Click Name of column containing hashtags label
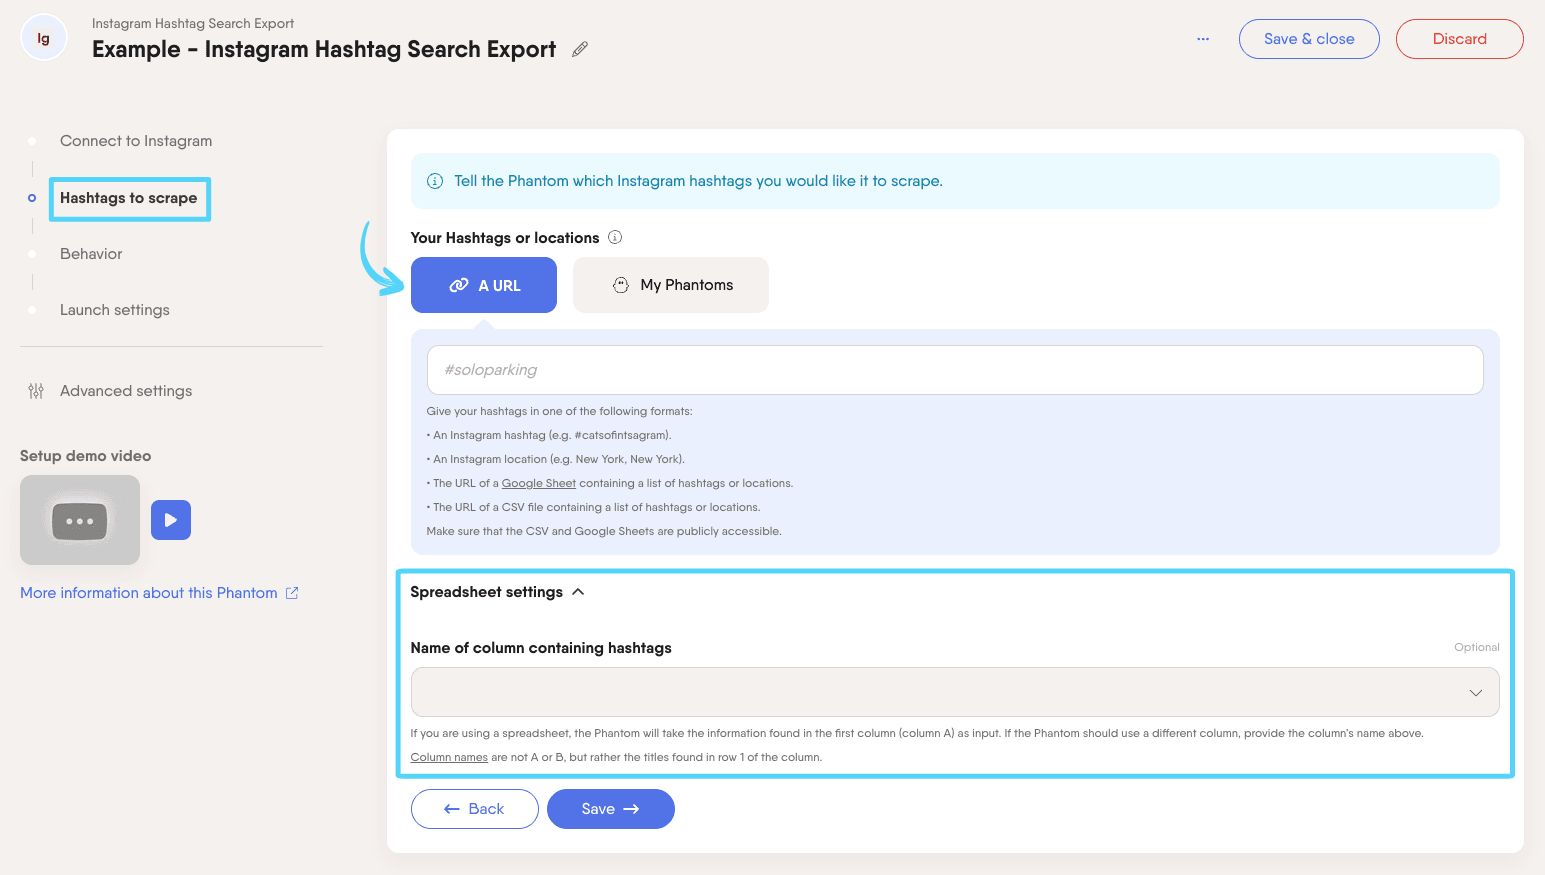 point(541,648)
